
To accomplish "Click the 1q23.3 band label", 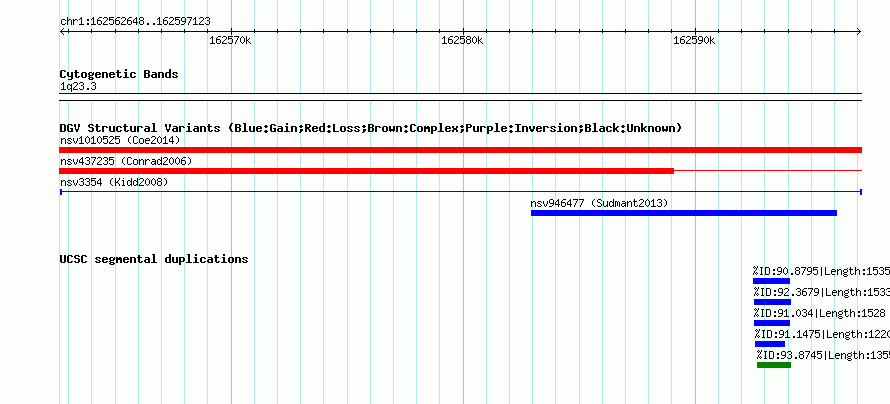I will (78, 87).
